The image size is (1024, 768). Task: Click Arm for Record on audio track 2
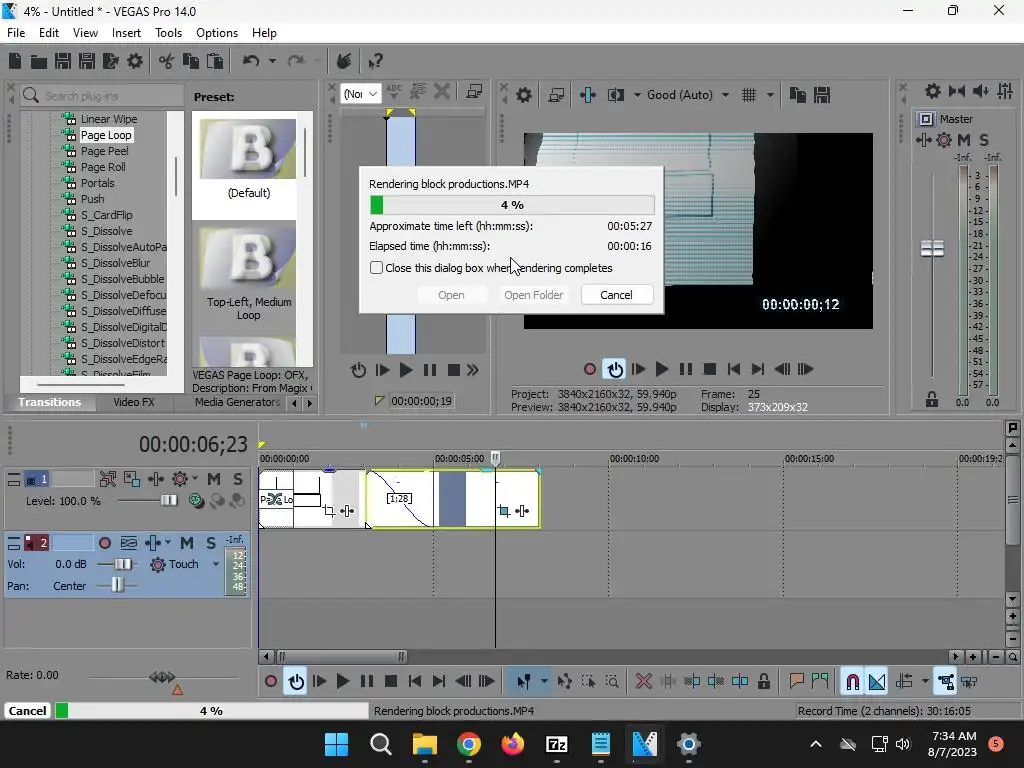104,543
